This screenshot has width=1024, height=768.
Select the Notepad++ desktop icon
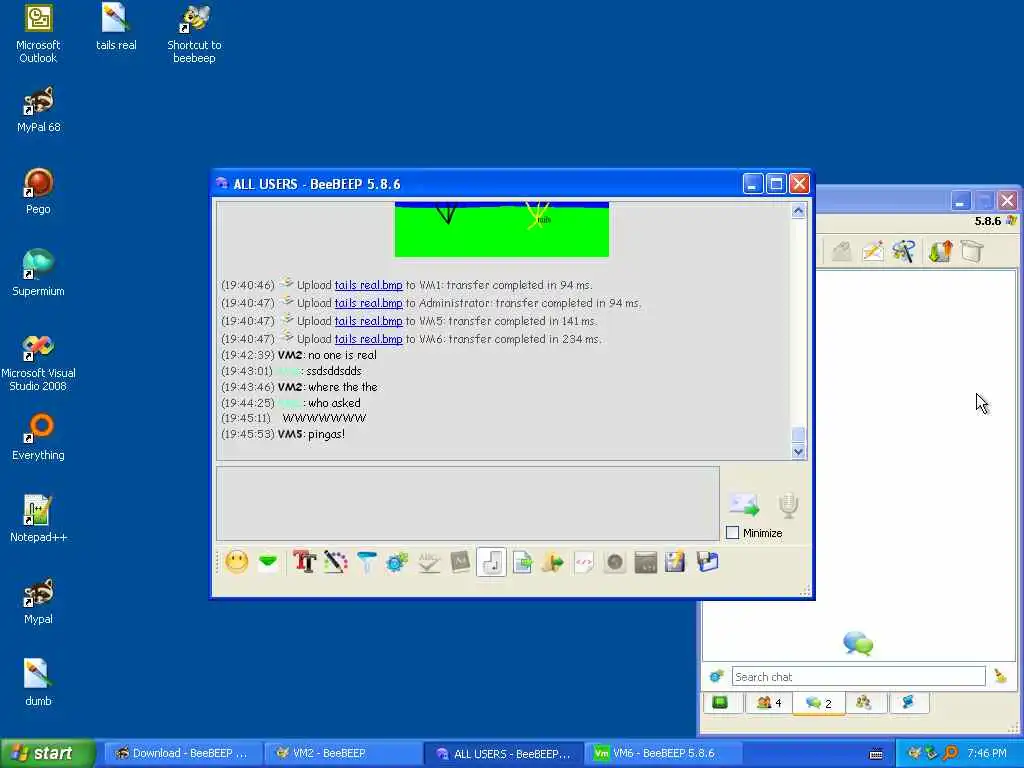pyautogui.click(x=38, y=519)
